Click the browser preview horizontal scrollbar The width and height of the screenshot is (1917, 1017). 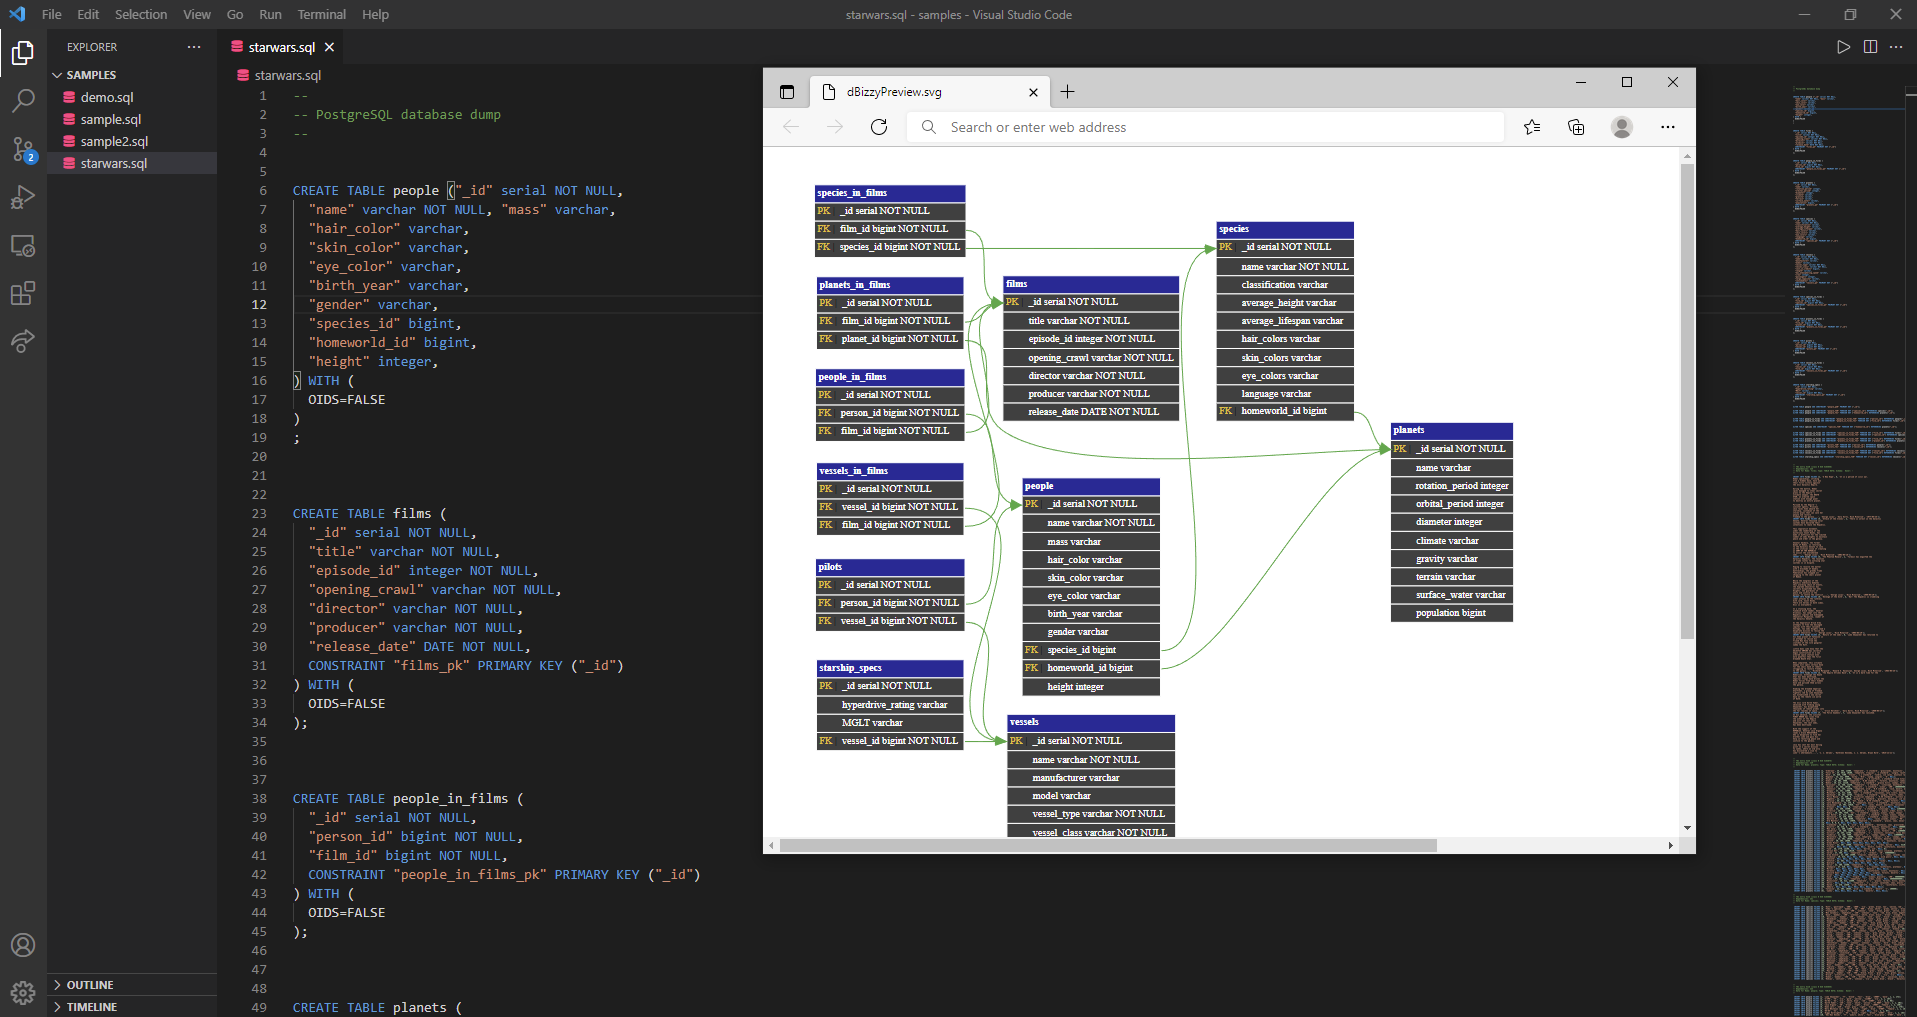coord(1108,846)
